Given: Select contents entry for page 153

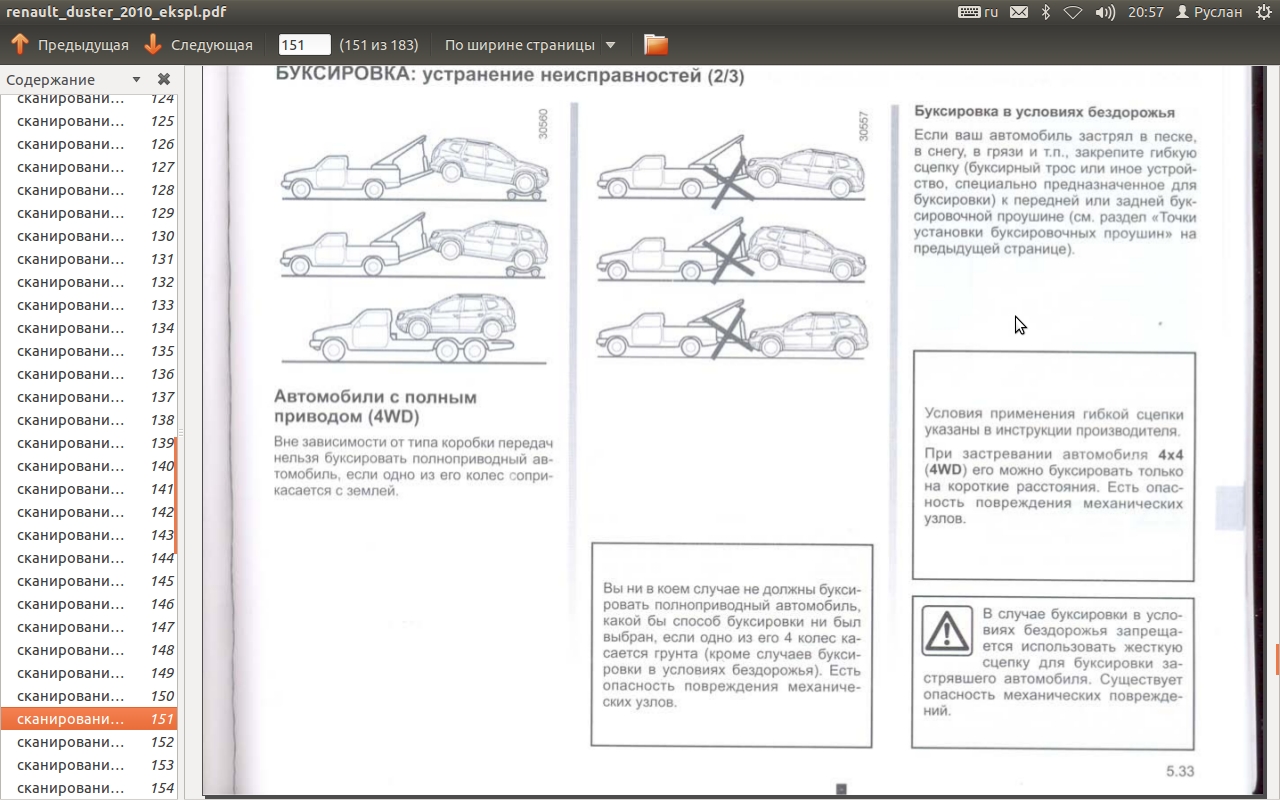Looking at the screenshot, I should tap(88, 765).
